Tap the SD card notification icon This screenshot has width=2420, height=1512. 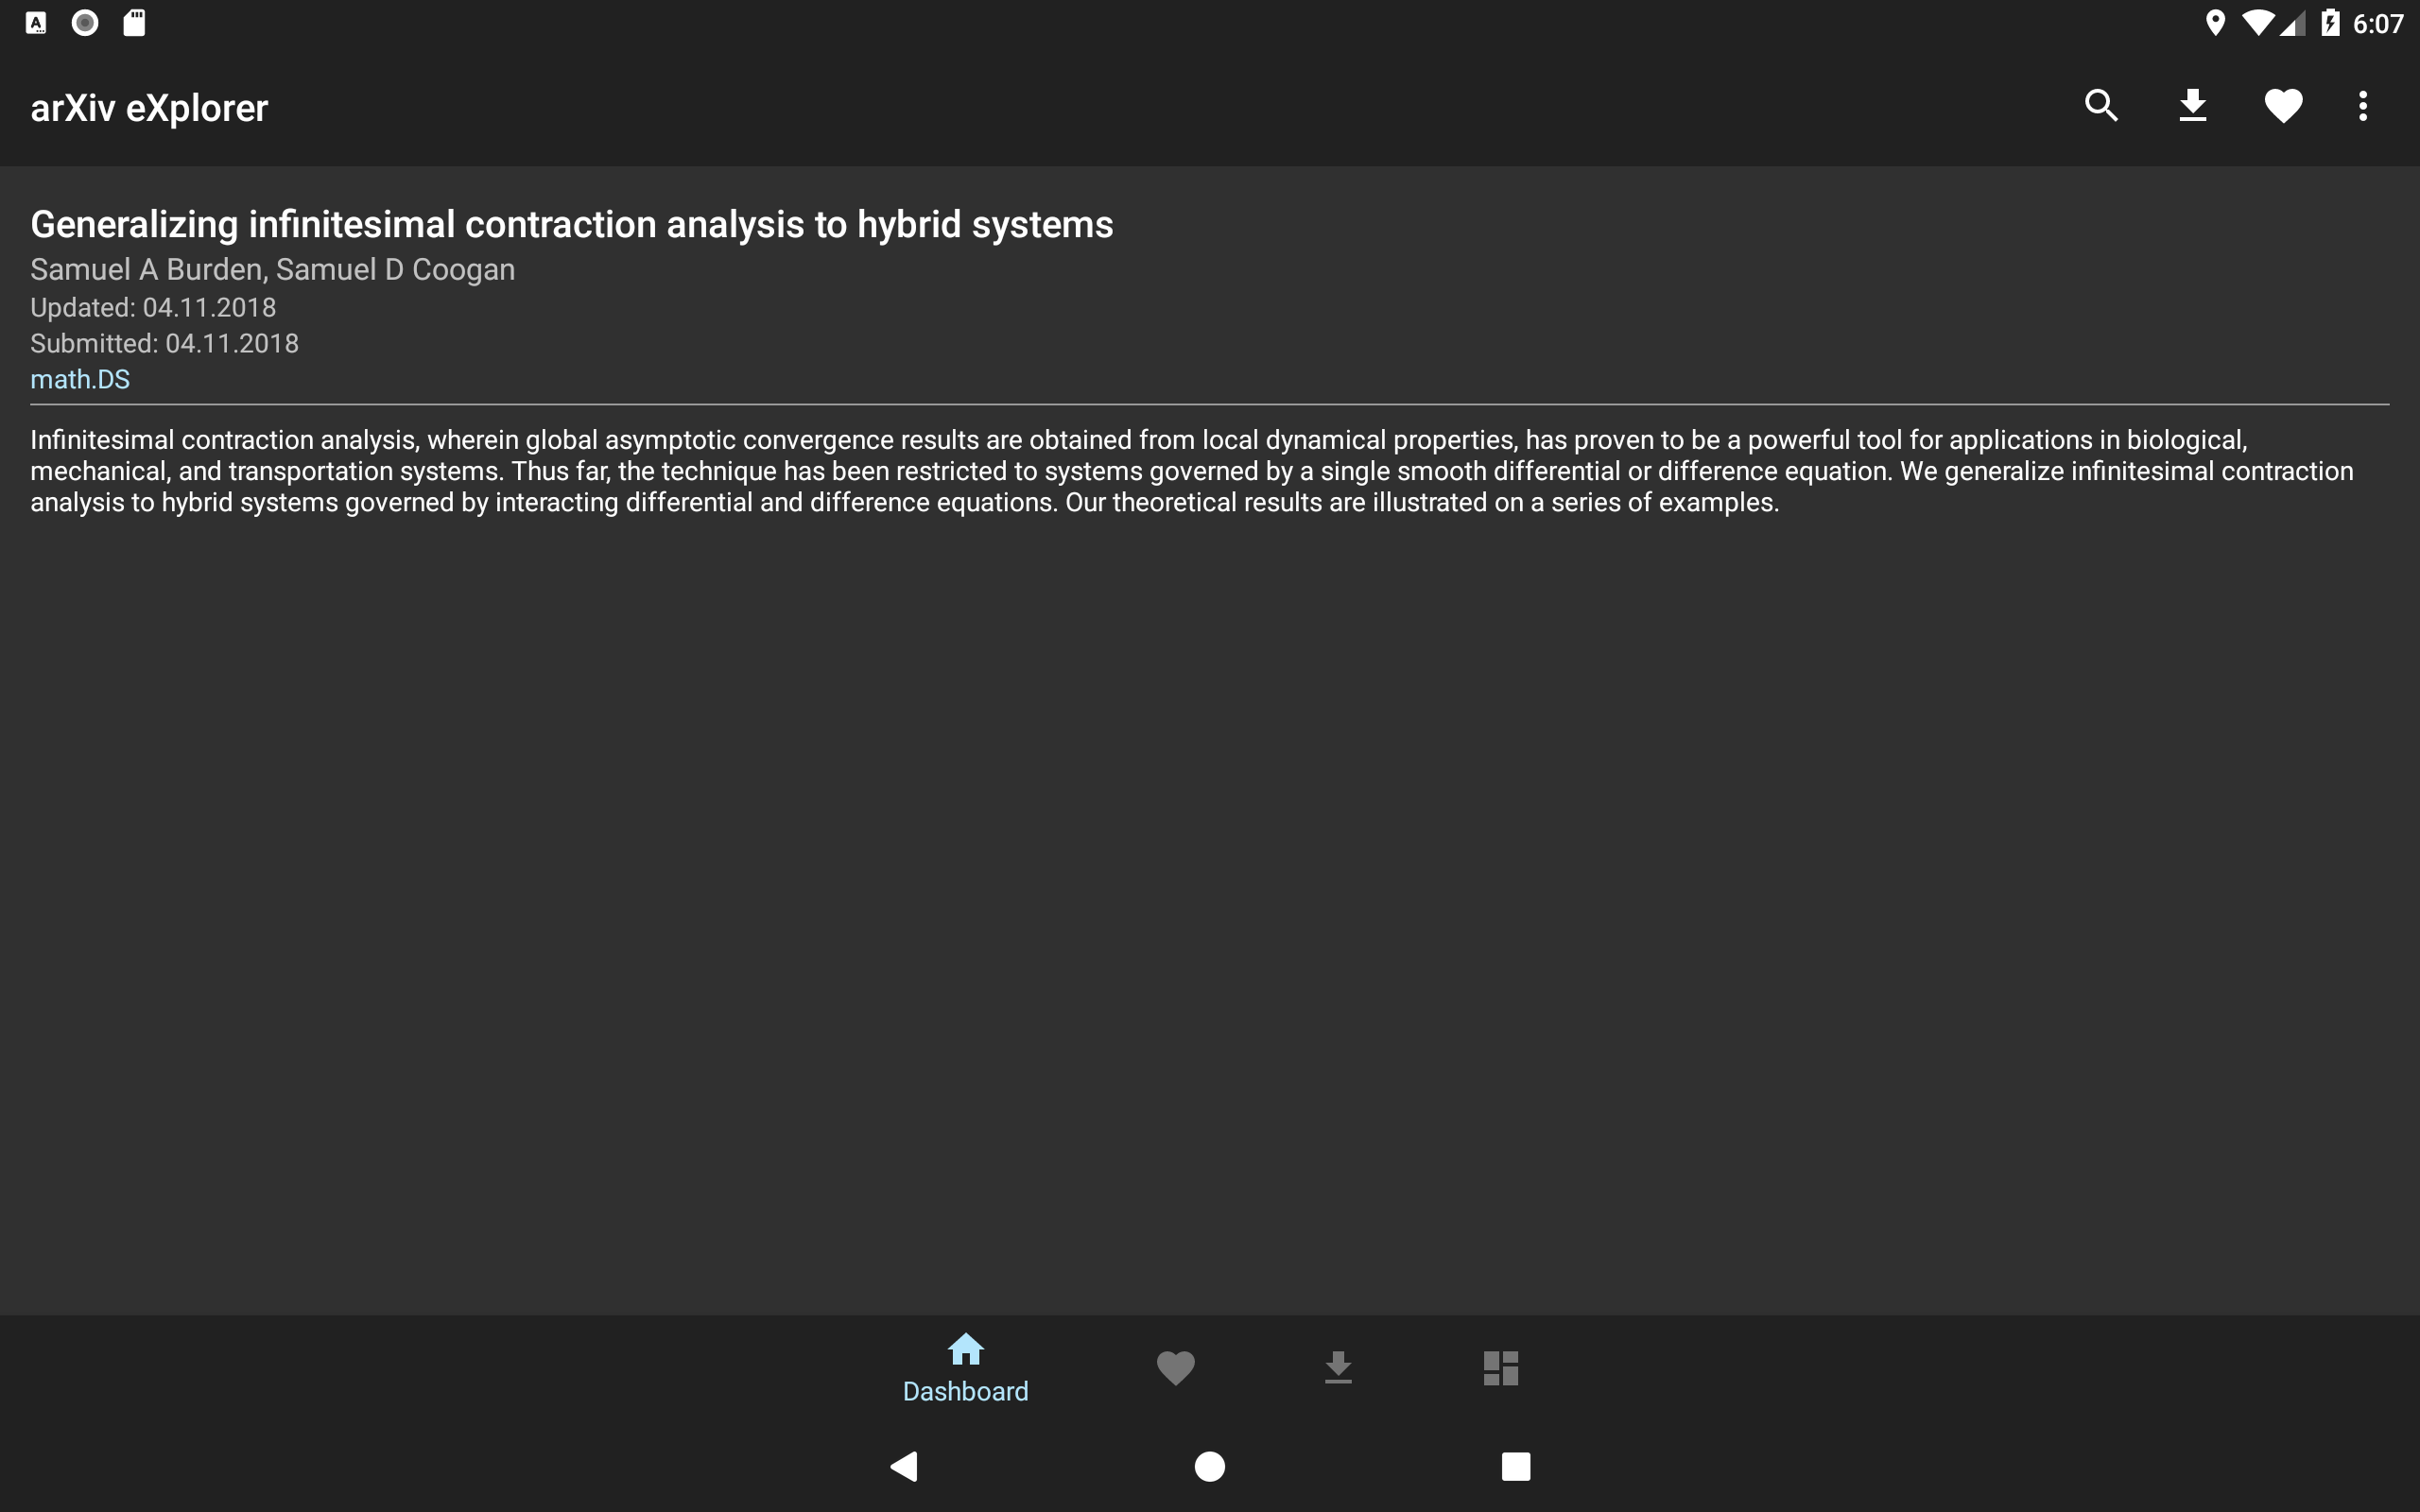(134, 23)
